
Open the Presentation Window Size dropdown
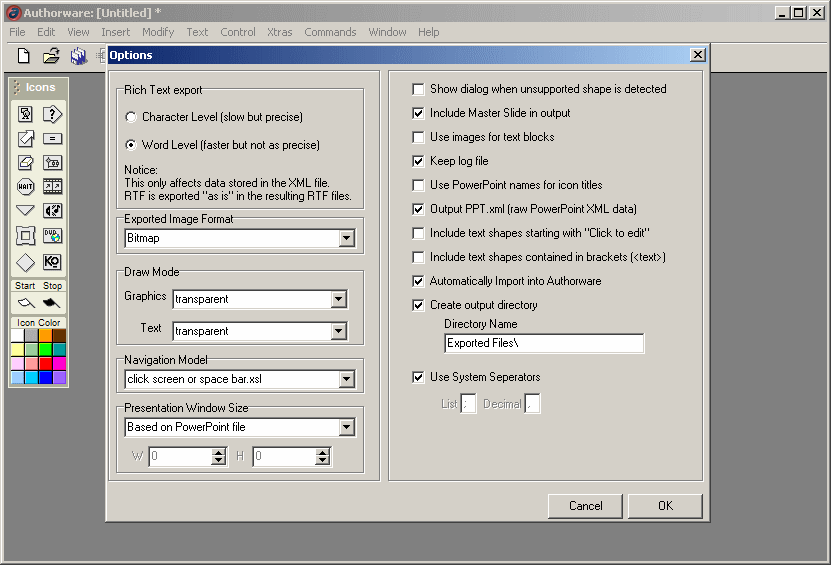pyautogui.click(x=346, y=427)
